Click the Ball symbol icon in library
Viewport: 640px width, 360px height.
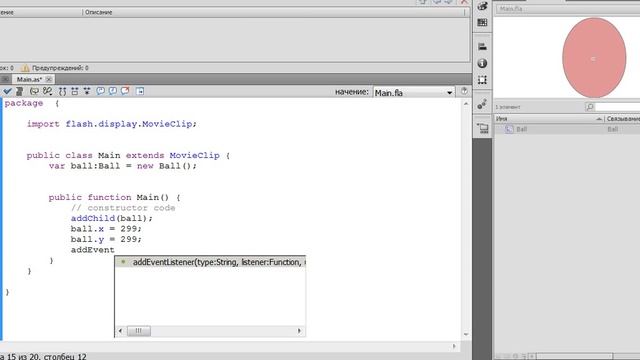pyautogui.click(x=509, y=129)
